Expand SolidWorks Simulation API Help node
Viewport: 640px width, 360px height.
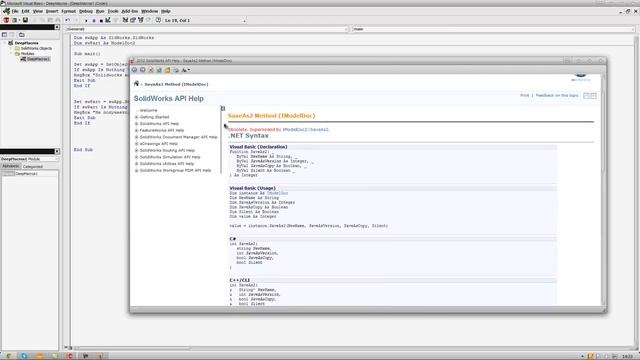pyautogui.click(x=137, y=157)
